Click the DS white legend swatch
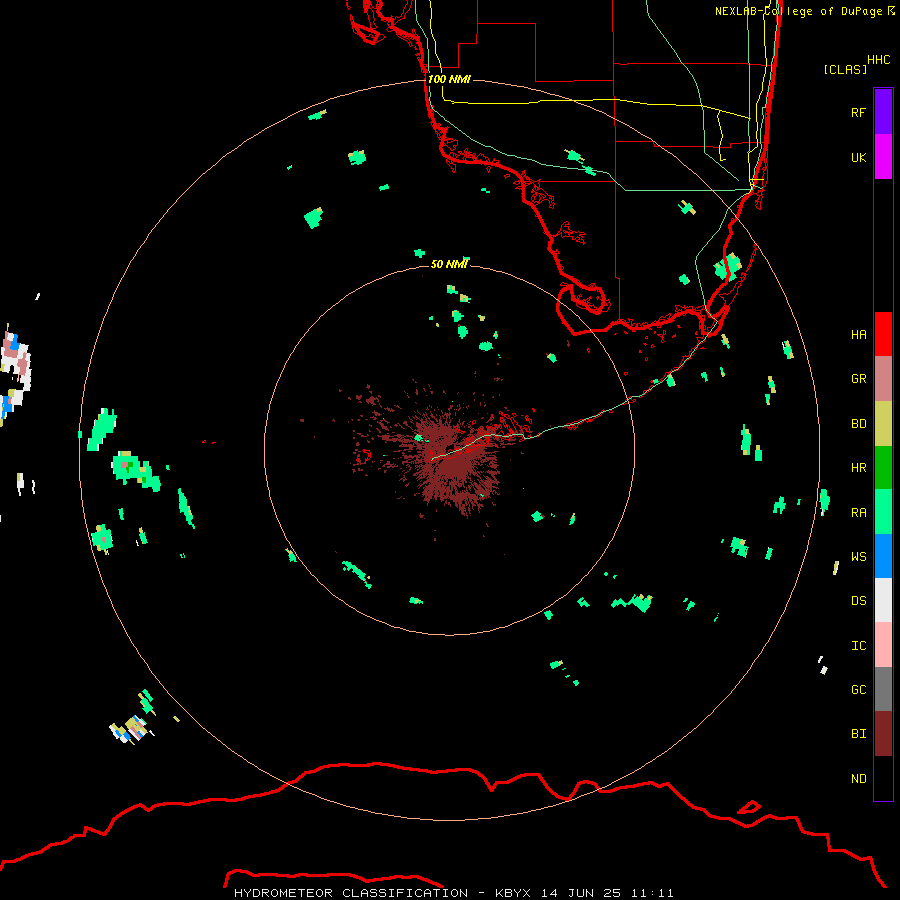The width and height of the screenshot is (900, 900). [883, 600]
